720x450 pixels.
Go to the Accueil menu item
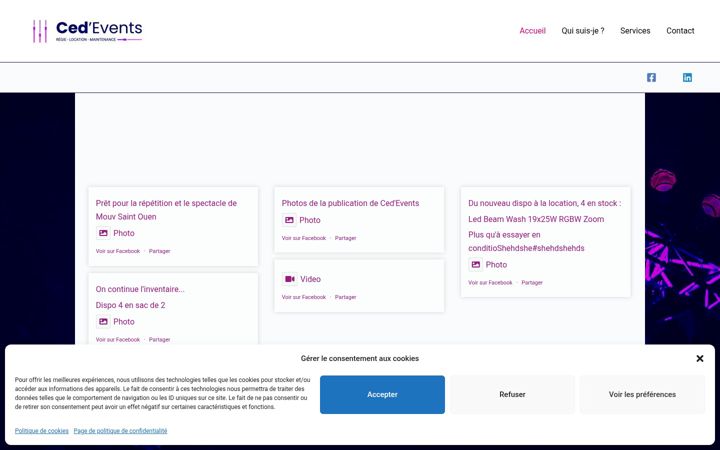coord(532,31)
